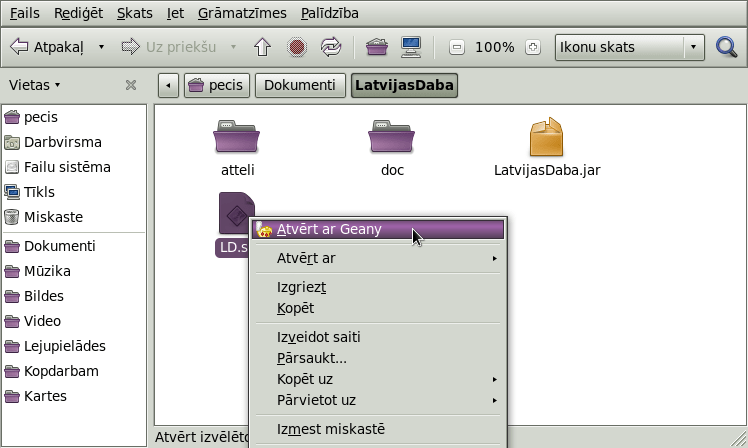Viewport: 748px width, 448px height.
Task: Select Tīkls in the sidebar
Action: [x=74, y=192]
